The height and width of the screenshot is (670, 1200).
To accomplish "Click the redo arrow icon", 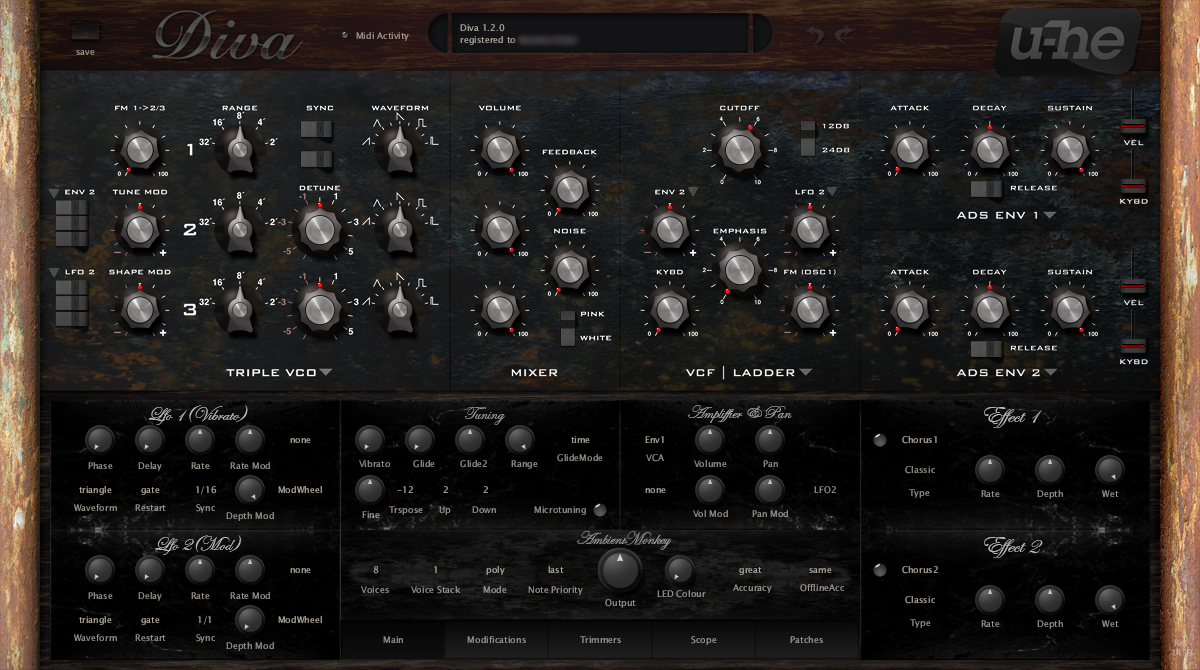I will 843,35.
